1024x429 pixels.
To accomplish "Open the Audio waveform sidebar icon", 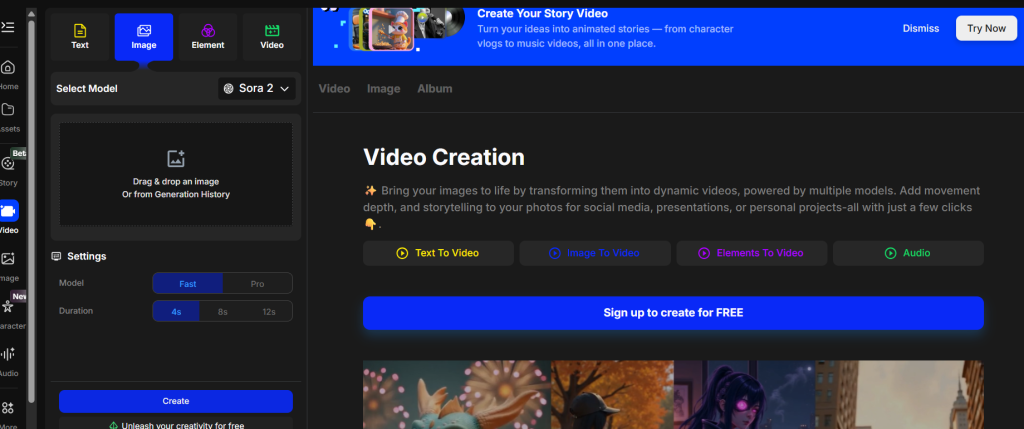I will pos(8,354).
